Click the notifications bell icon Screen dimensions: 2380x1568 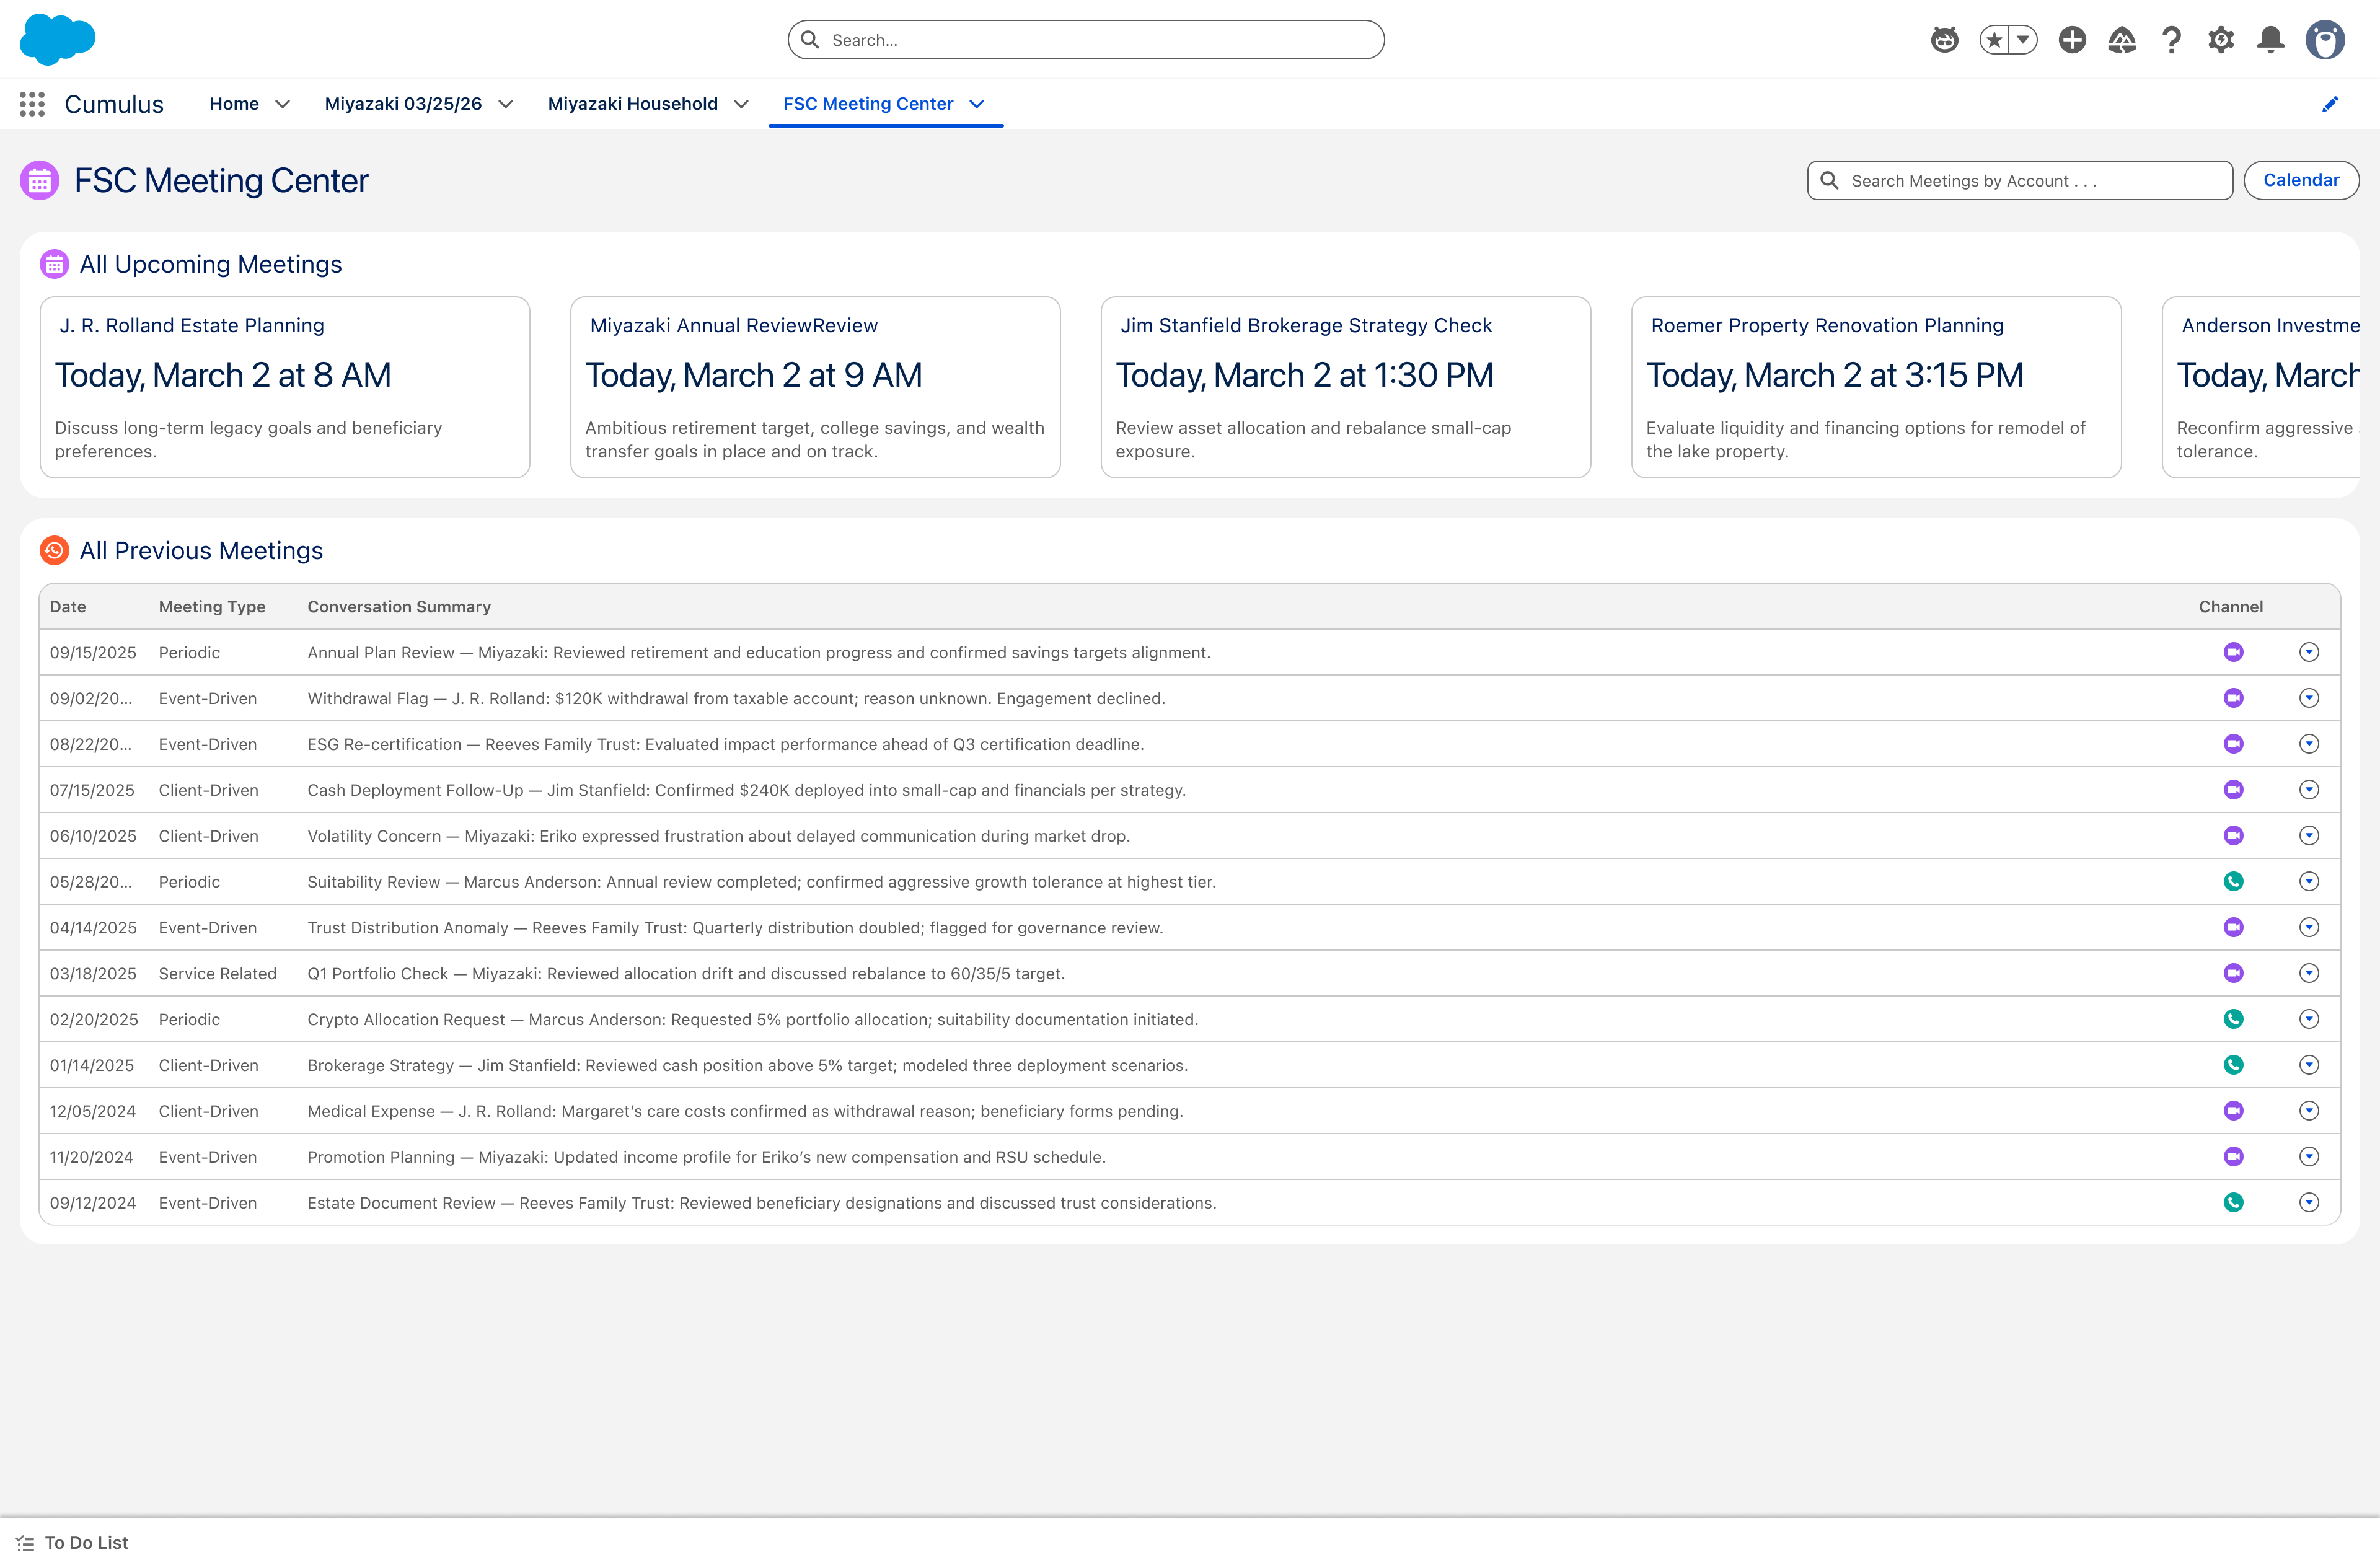(2270, 40)
